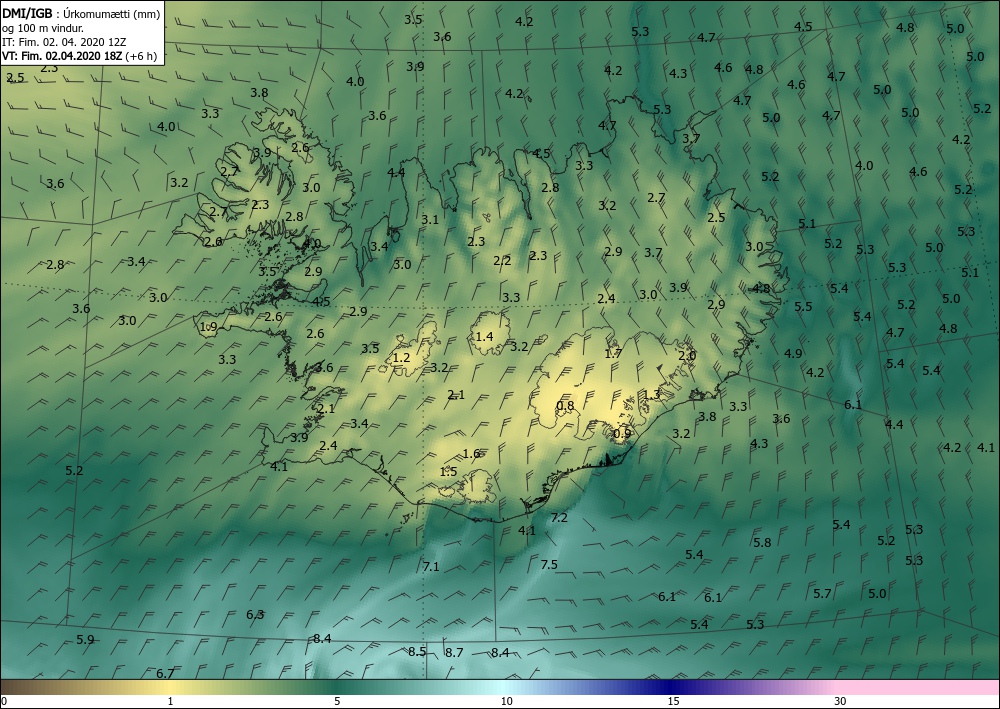
Task: Click the 1.6 value in south Iceland
Action: click(x=471, y=453)
